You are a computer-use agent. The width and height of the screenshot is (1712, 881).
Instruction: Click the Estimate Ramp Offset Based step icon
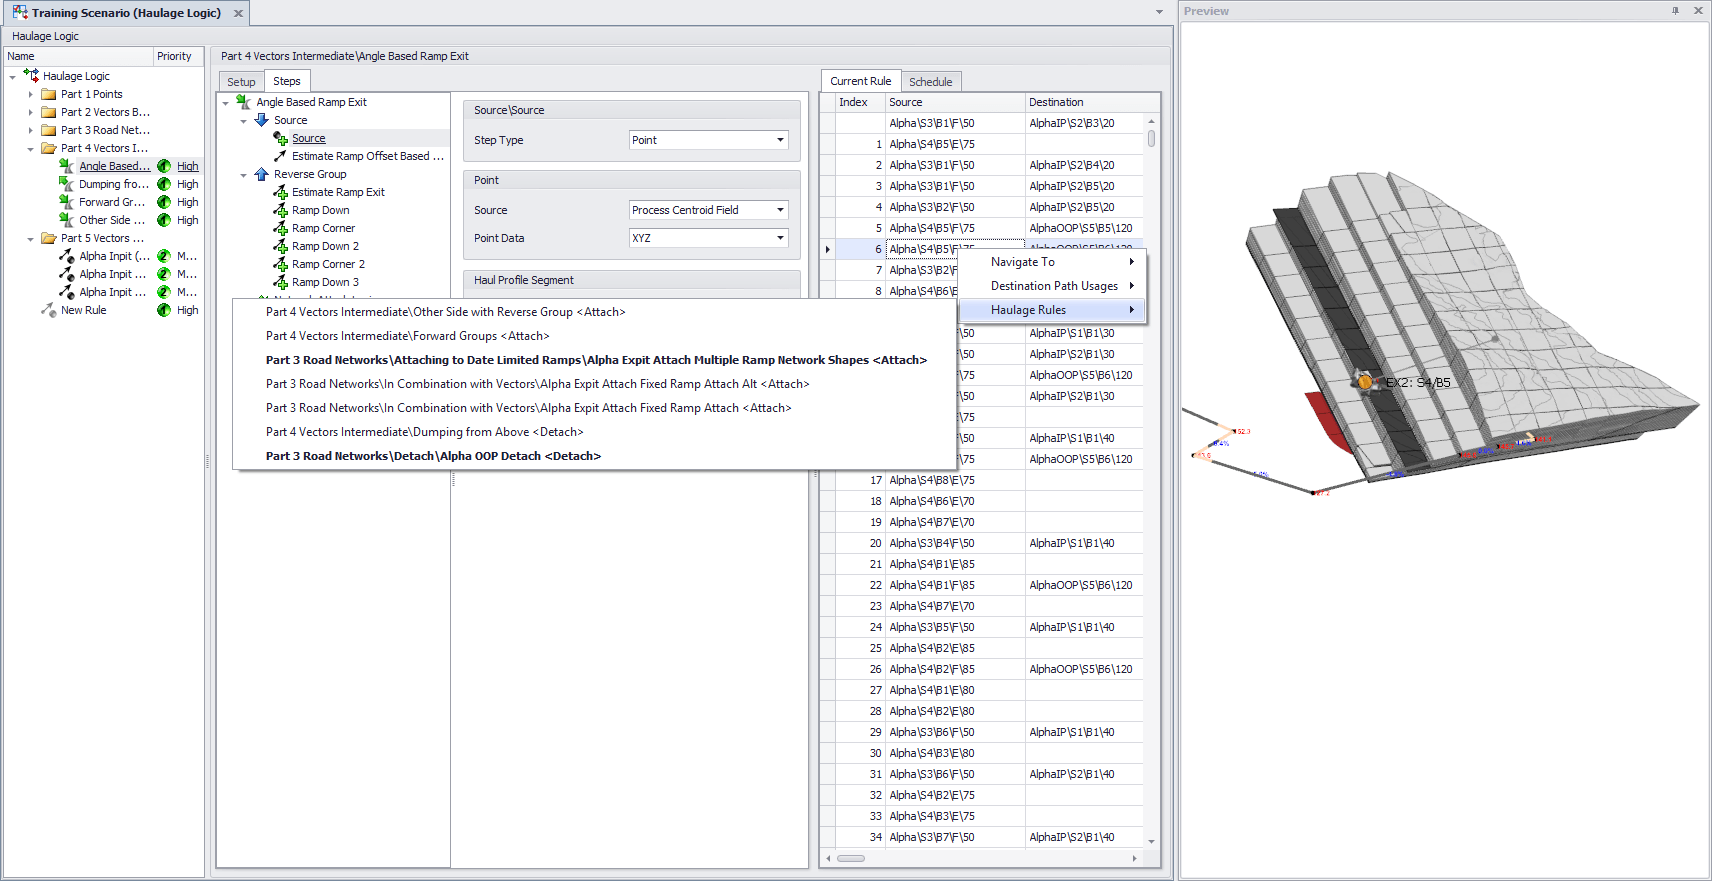tap(280, 157)
